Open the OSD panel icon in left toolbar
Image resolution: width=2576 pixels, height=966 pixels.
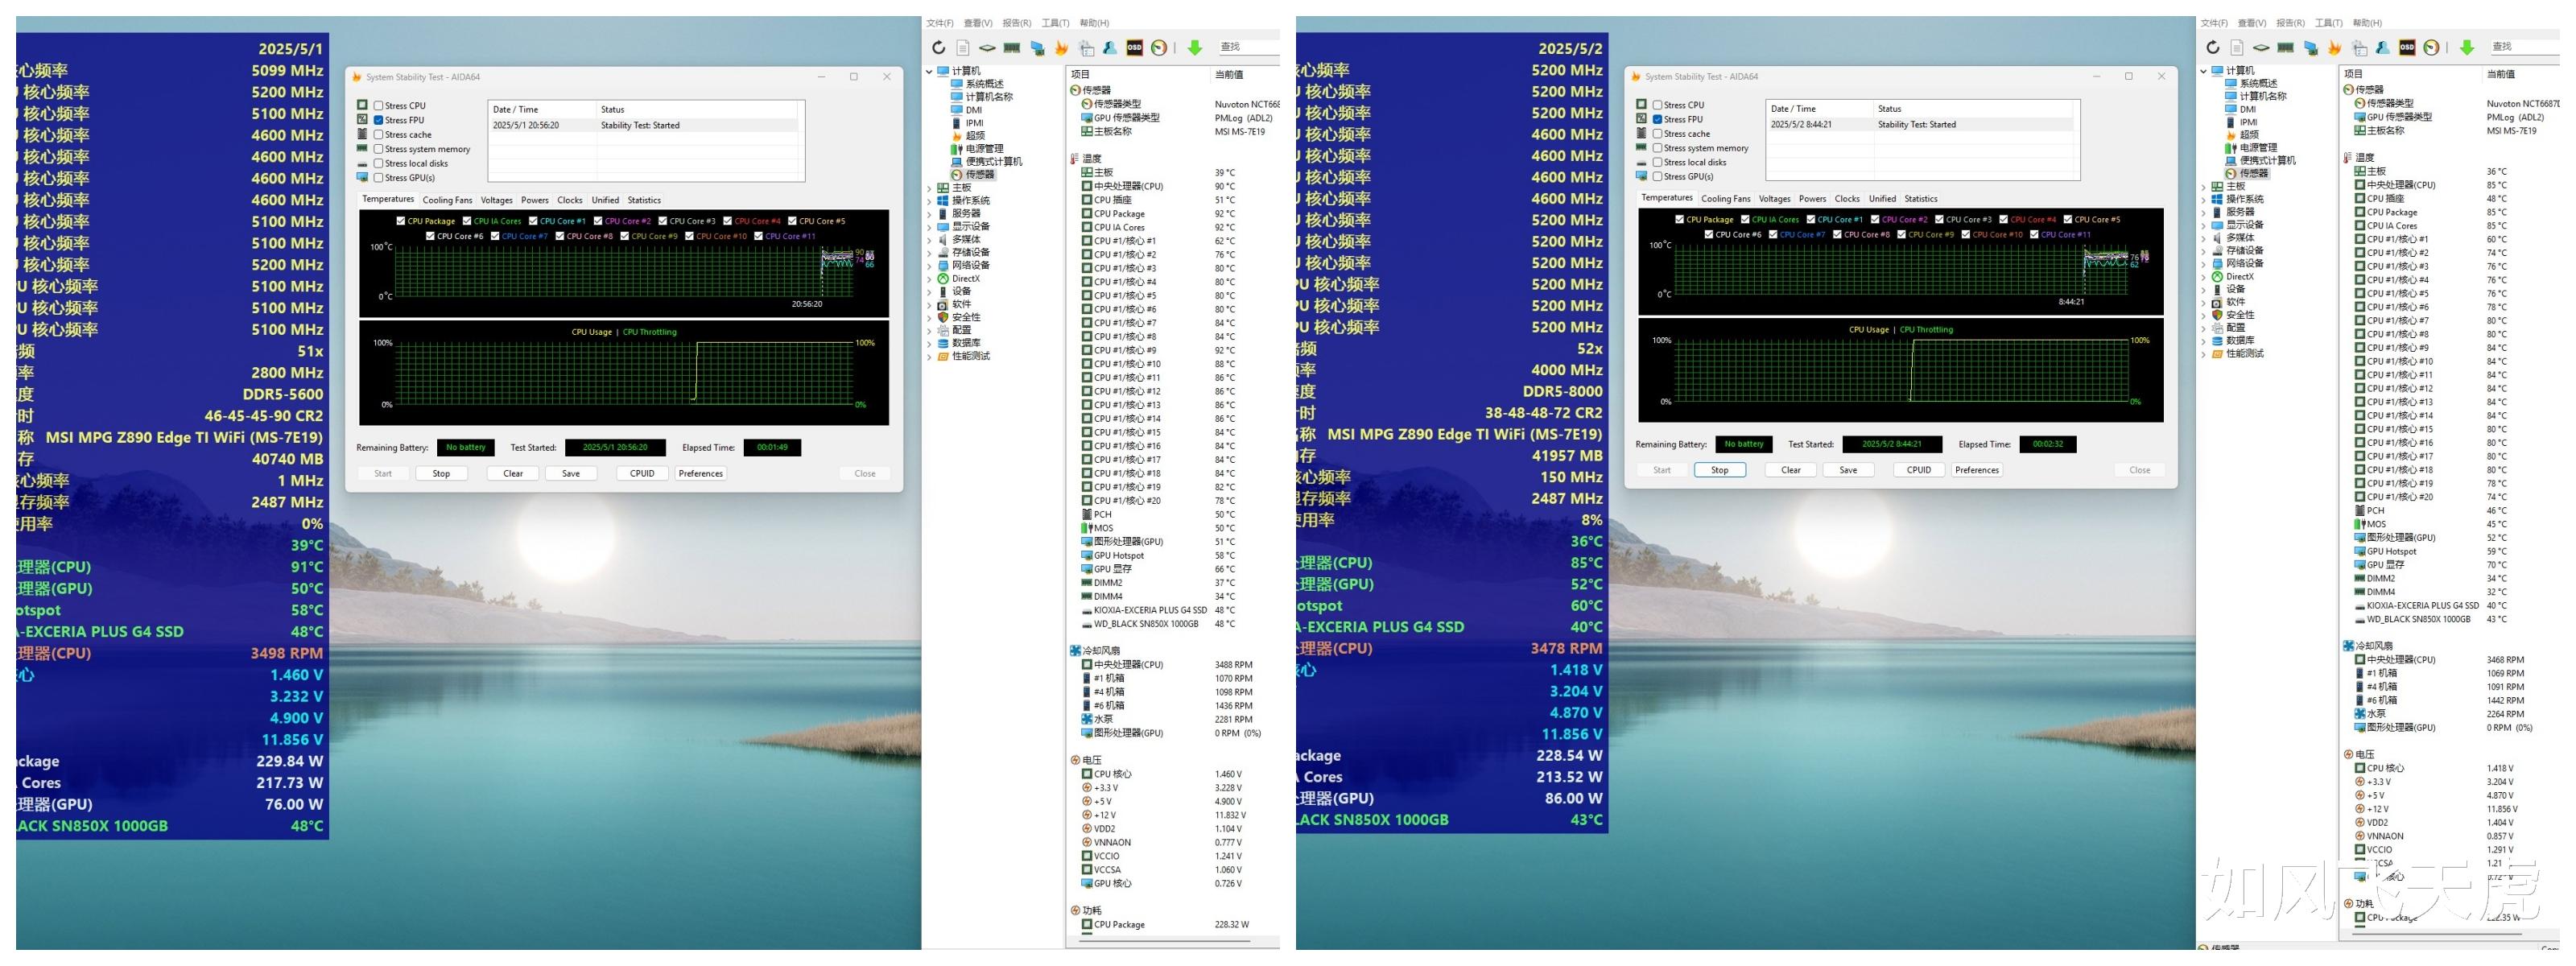click(1134, 47)
